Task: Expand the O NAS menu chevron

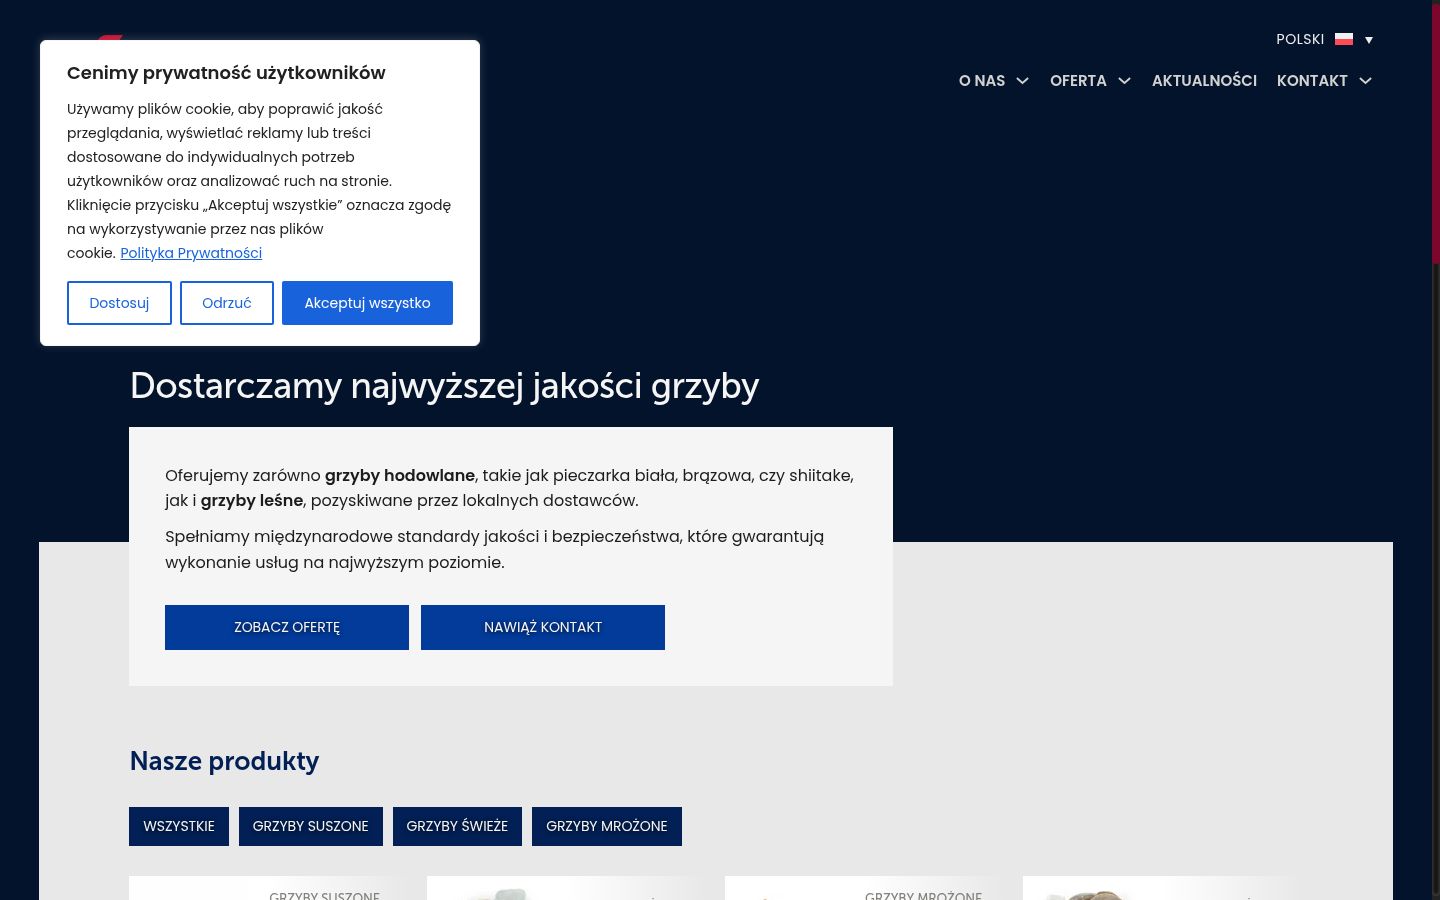Action: pyautogui.click(x=1022, y=81)
